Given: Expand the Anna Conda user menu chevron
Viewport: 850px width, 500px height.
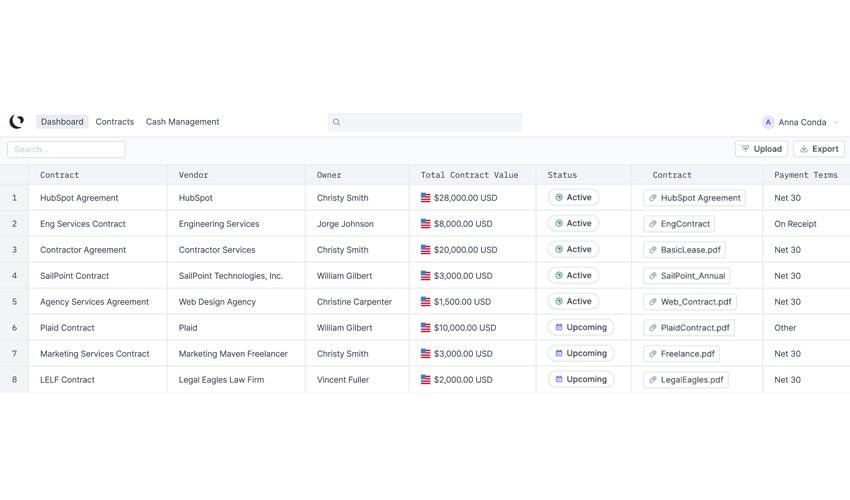Looking at the screenshot, I should coord(836,122).
